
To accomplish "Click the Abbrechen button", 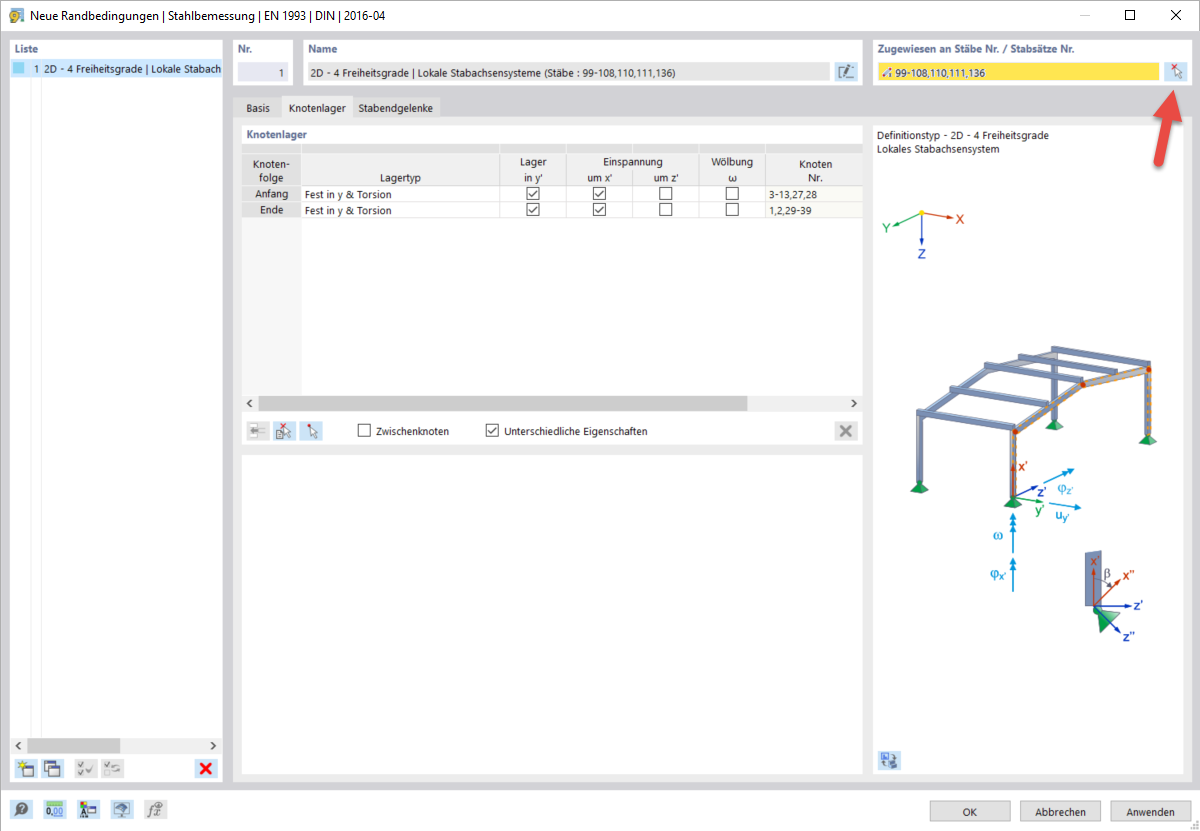I will pos(1060,811).
